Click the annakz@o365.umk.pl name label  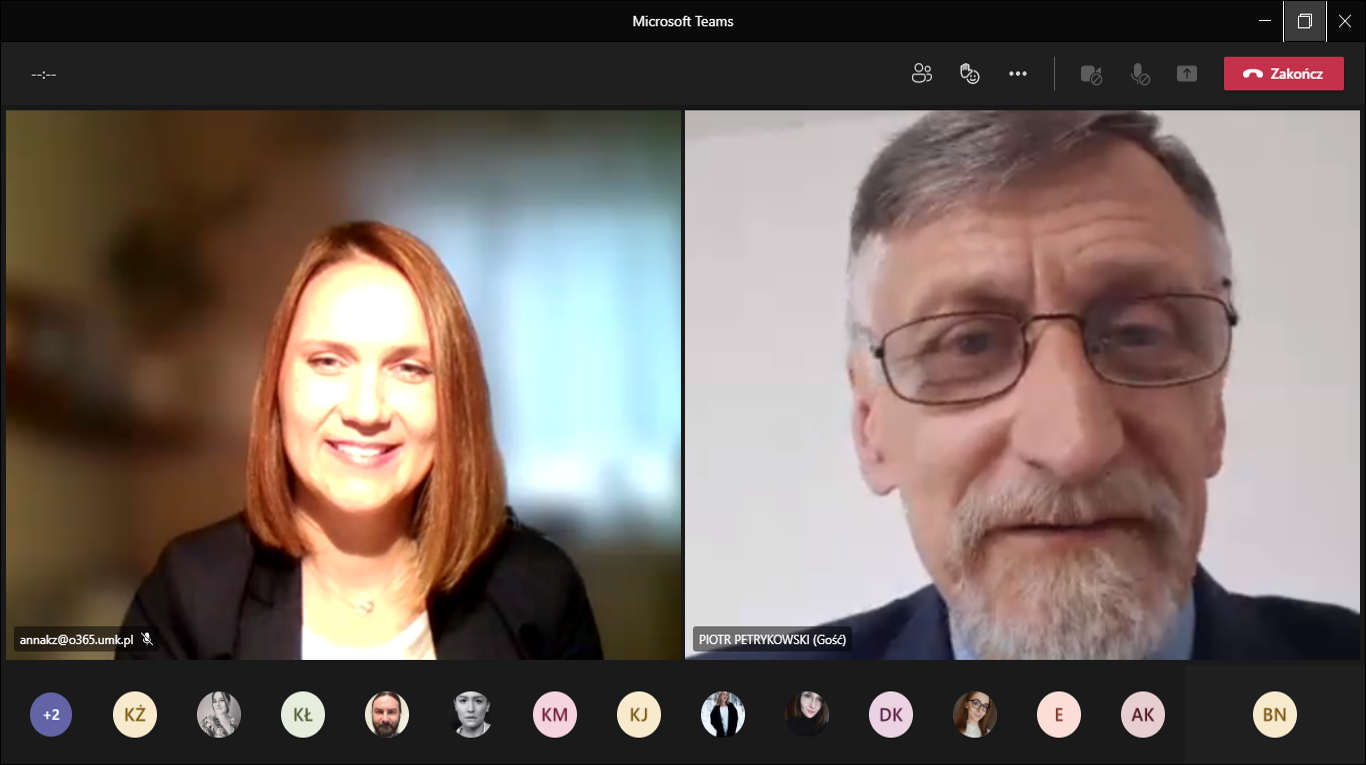76,639
